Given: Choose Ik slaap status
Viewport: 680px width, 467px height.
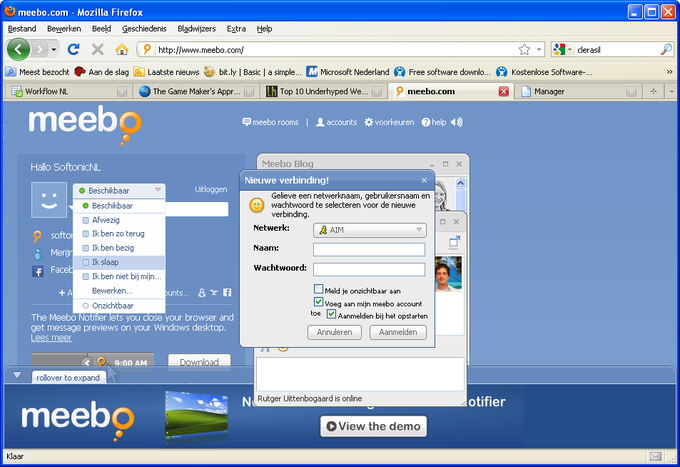Looking at the screenshot, I should 119,262.
